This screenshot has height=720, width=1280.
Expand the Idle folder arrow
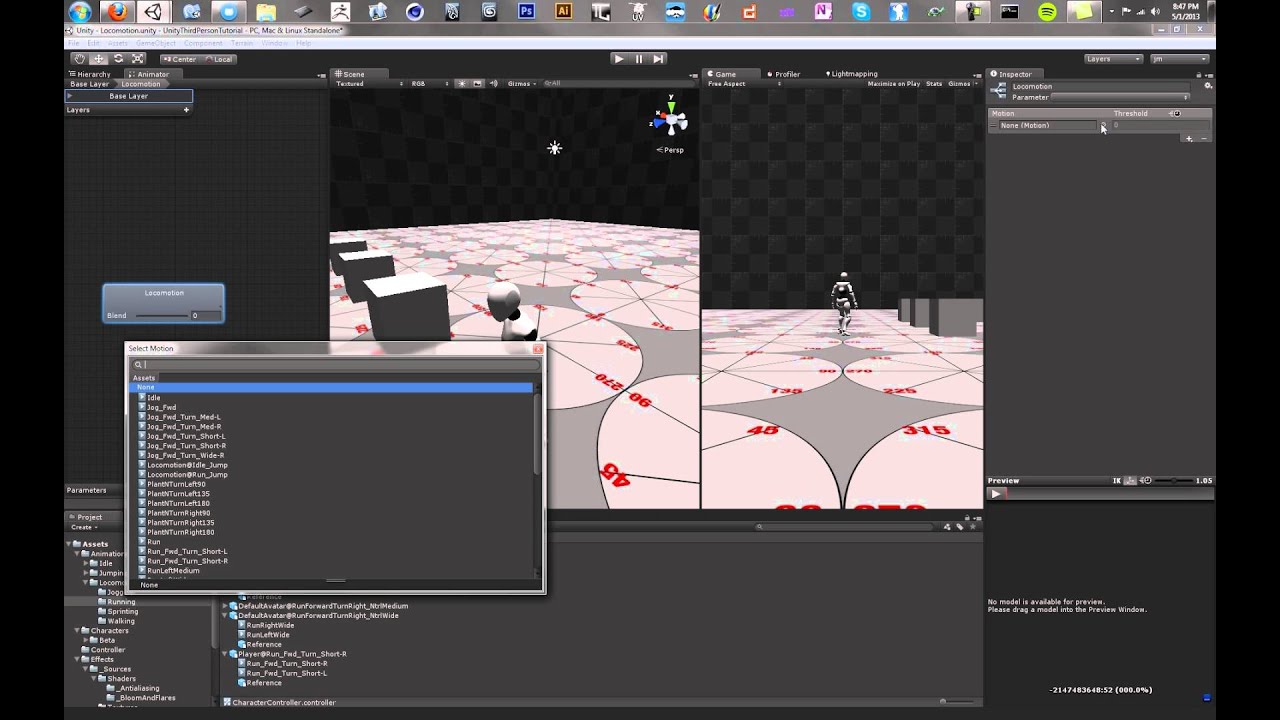pyautogui.click(x=86, y=563)
